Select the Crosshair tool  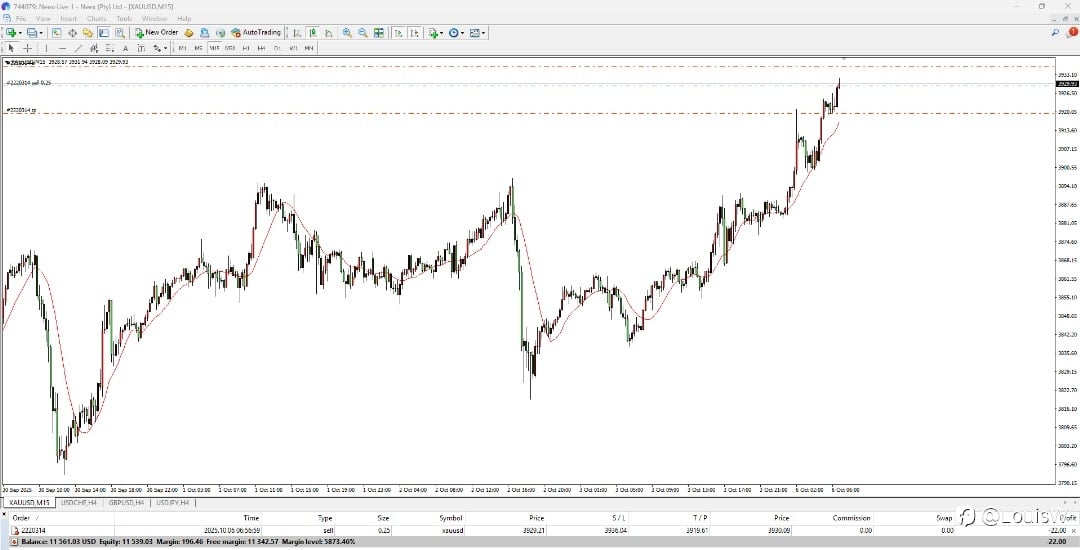point(28,48)
